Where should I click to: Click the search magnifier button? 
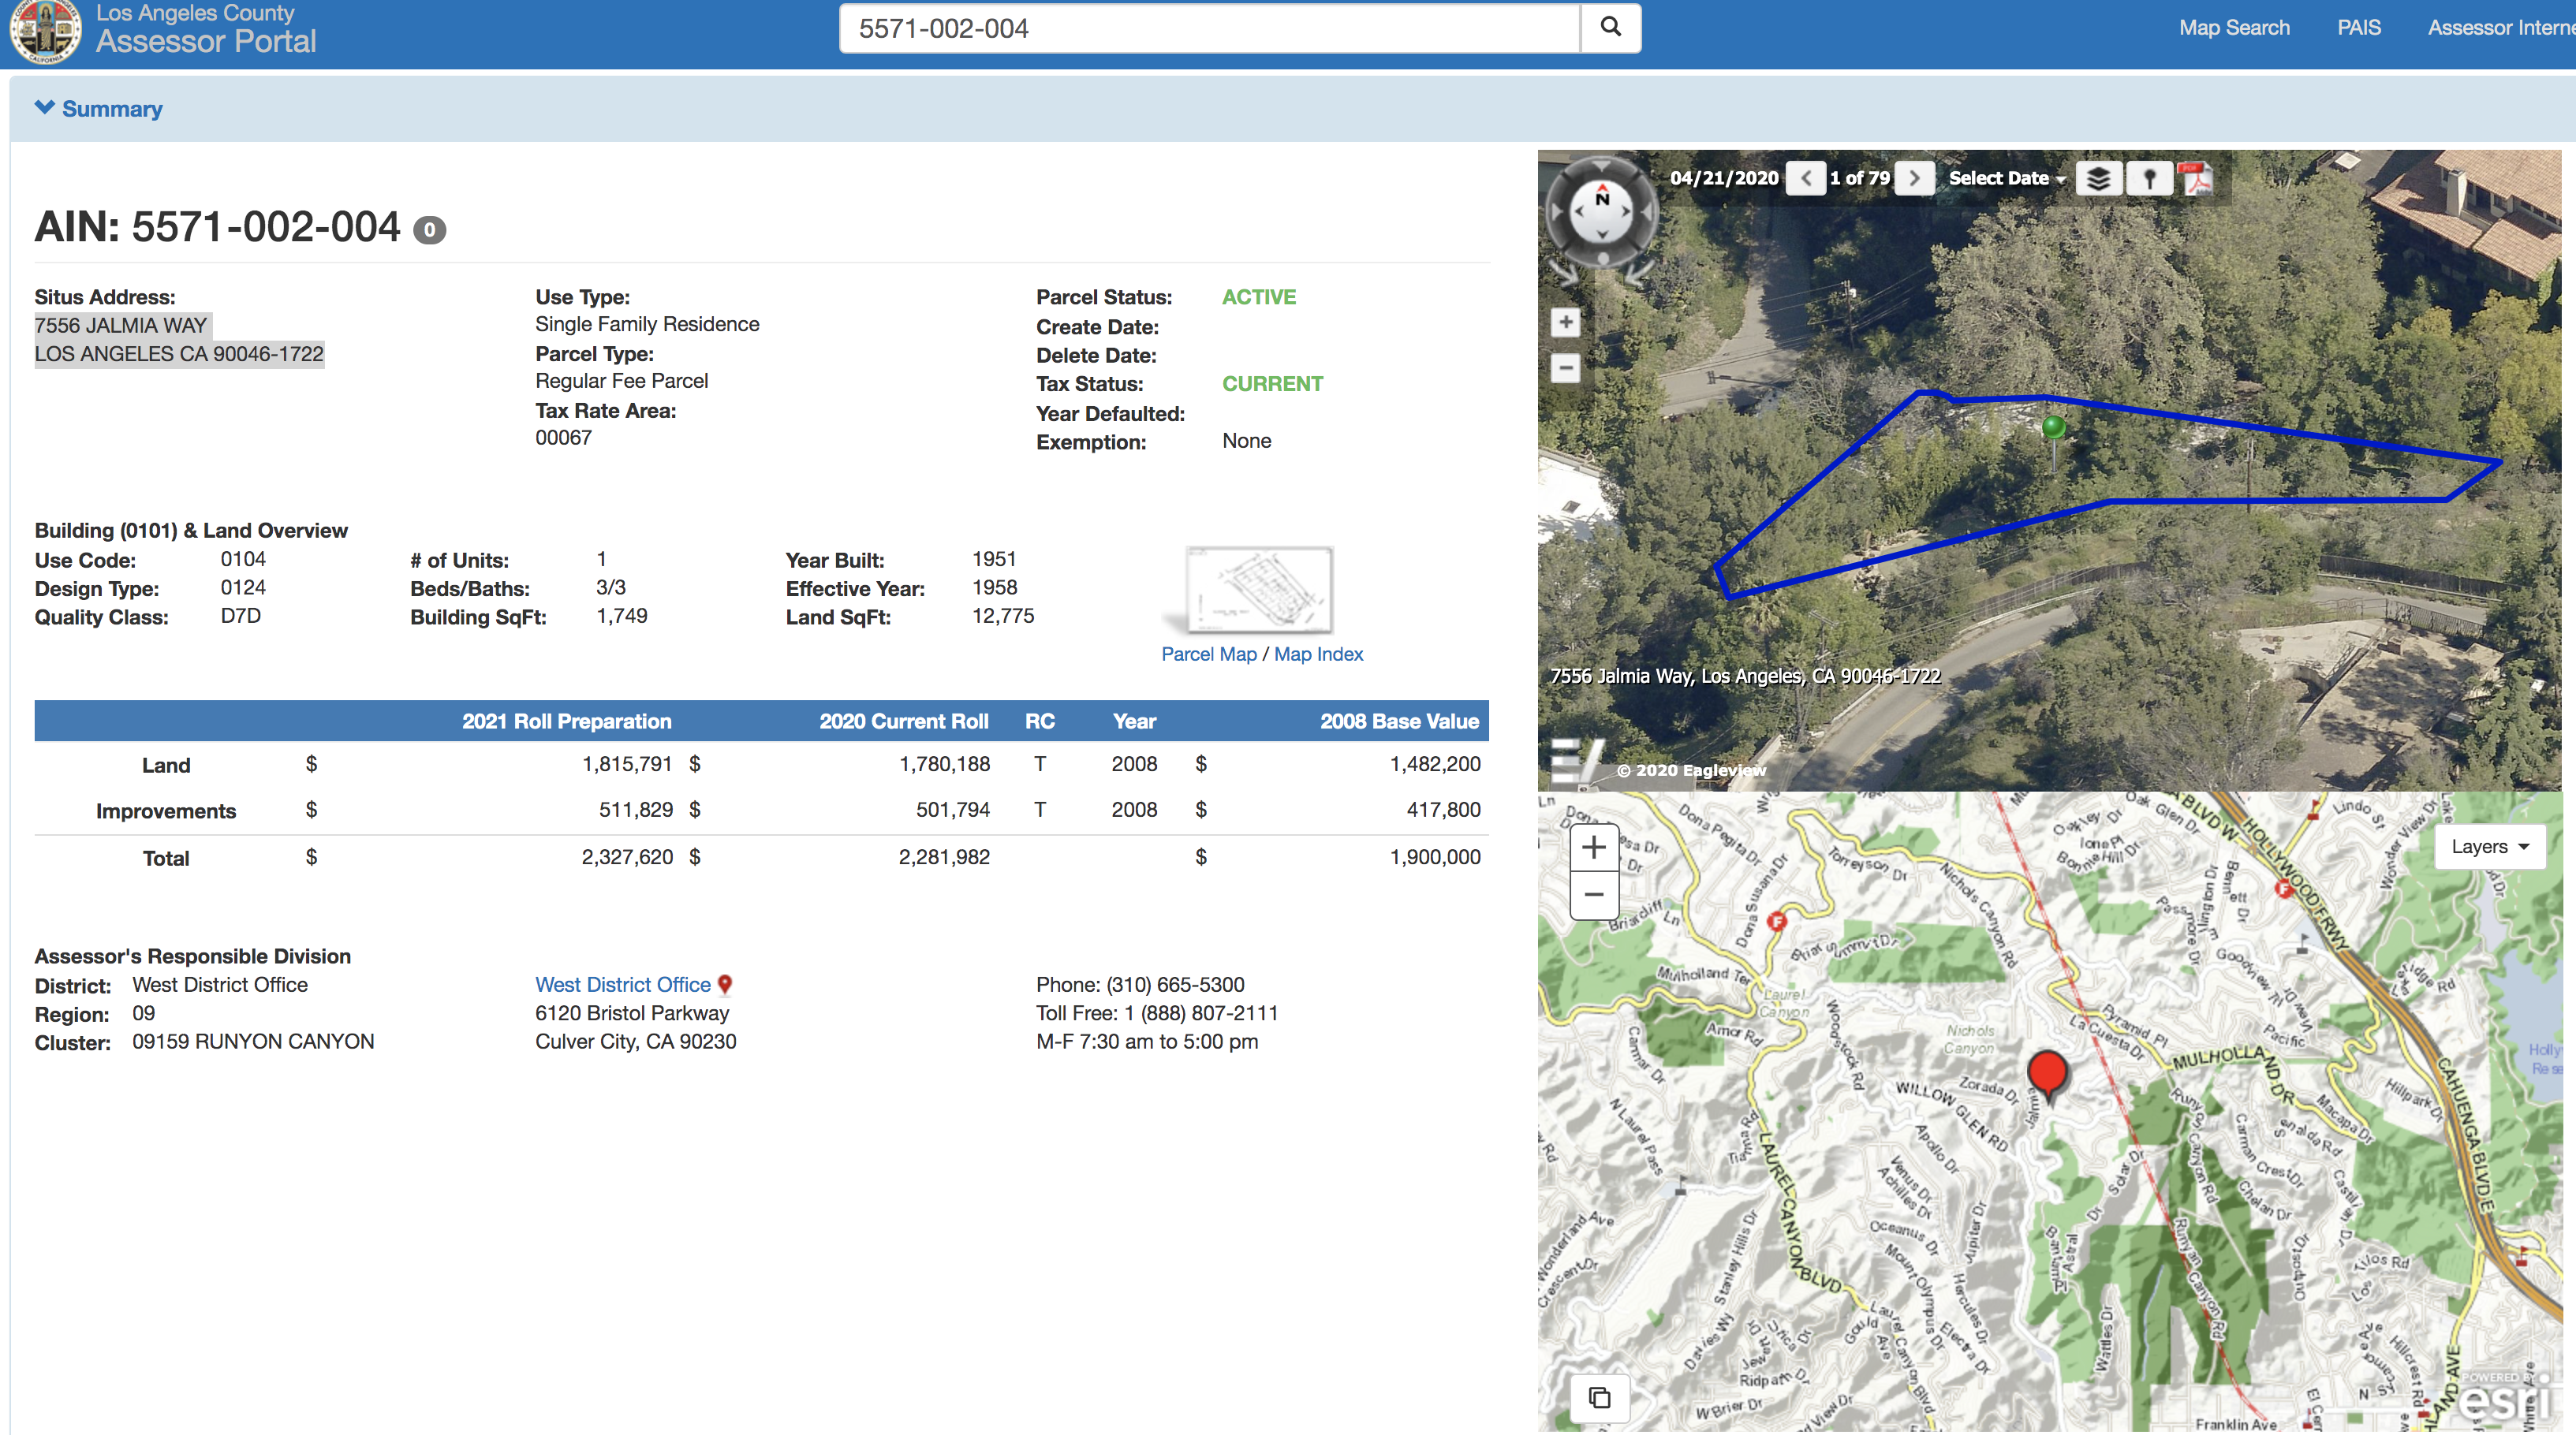click(1610, 28)
